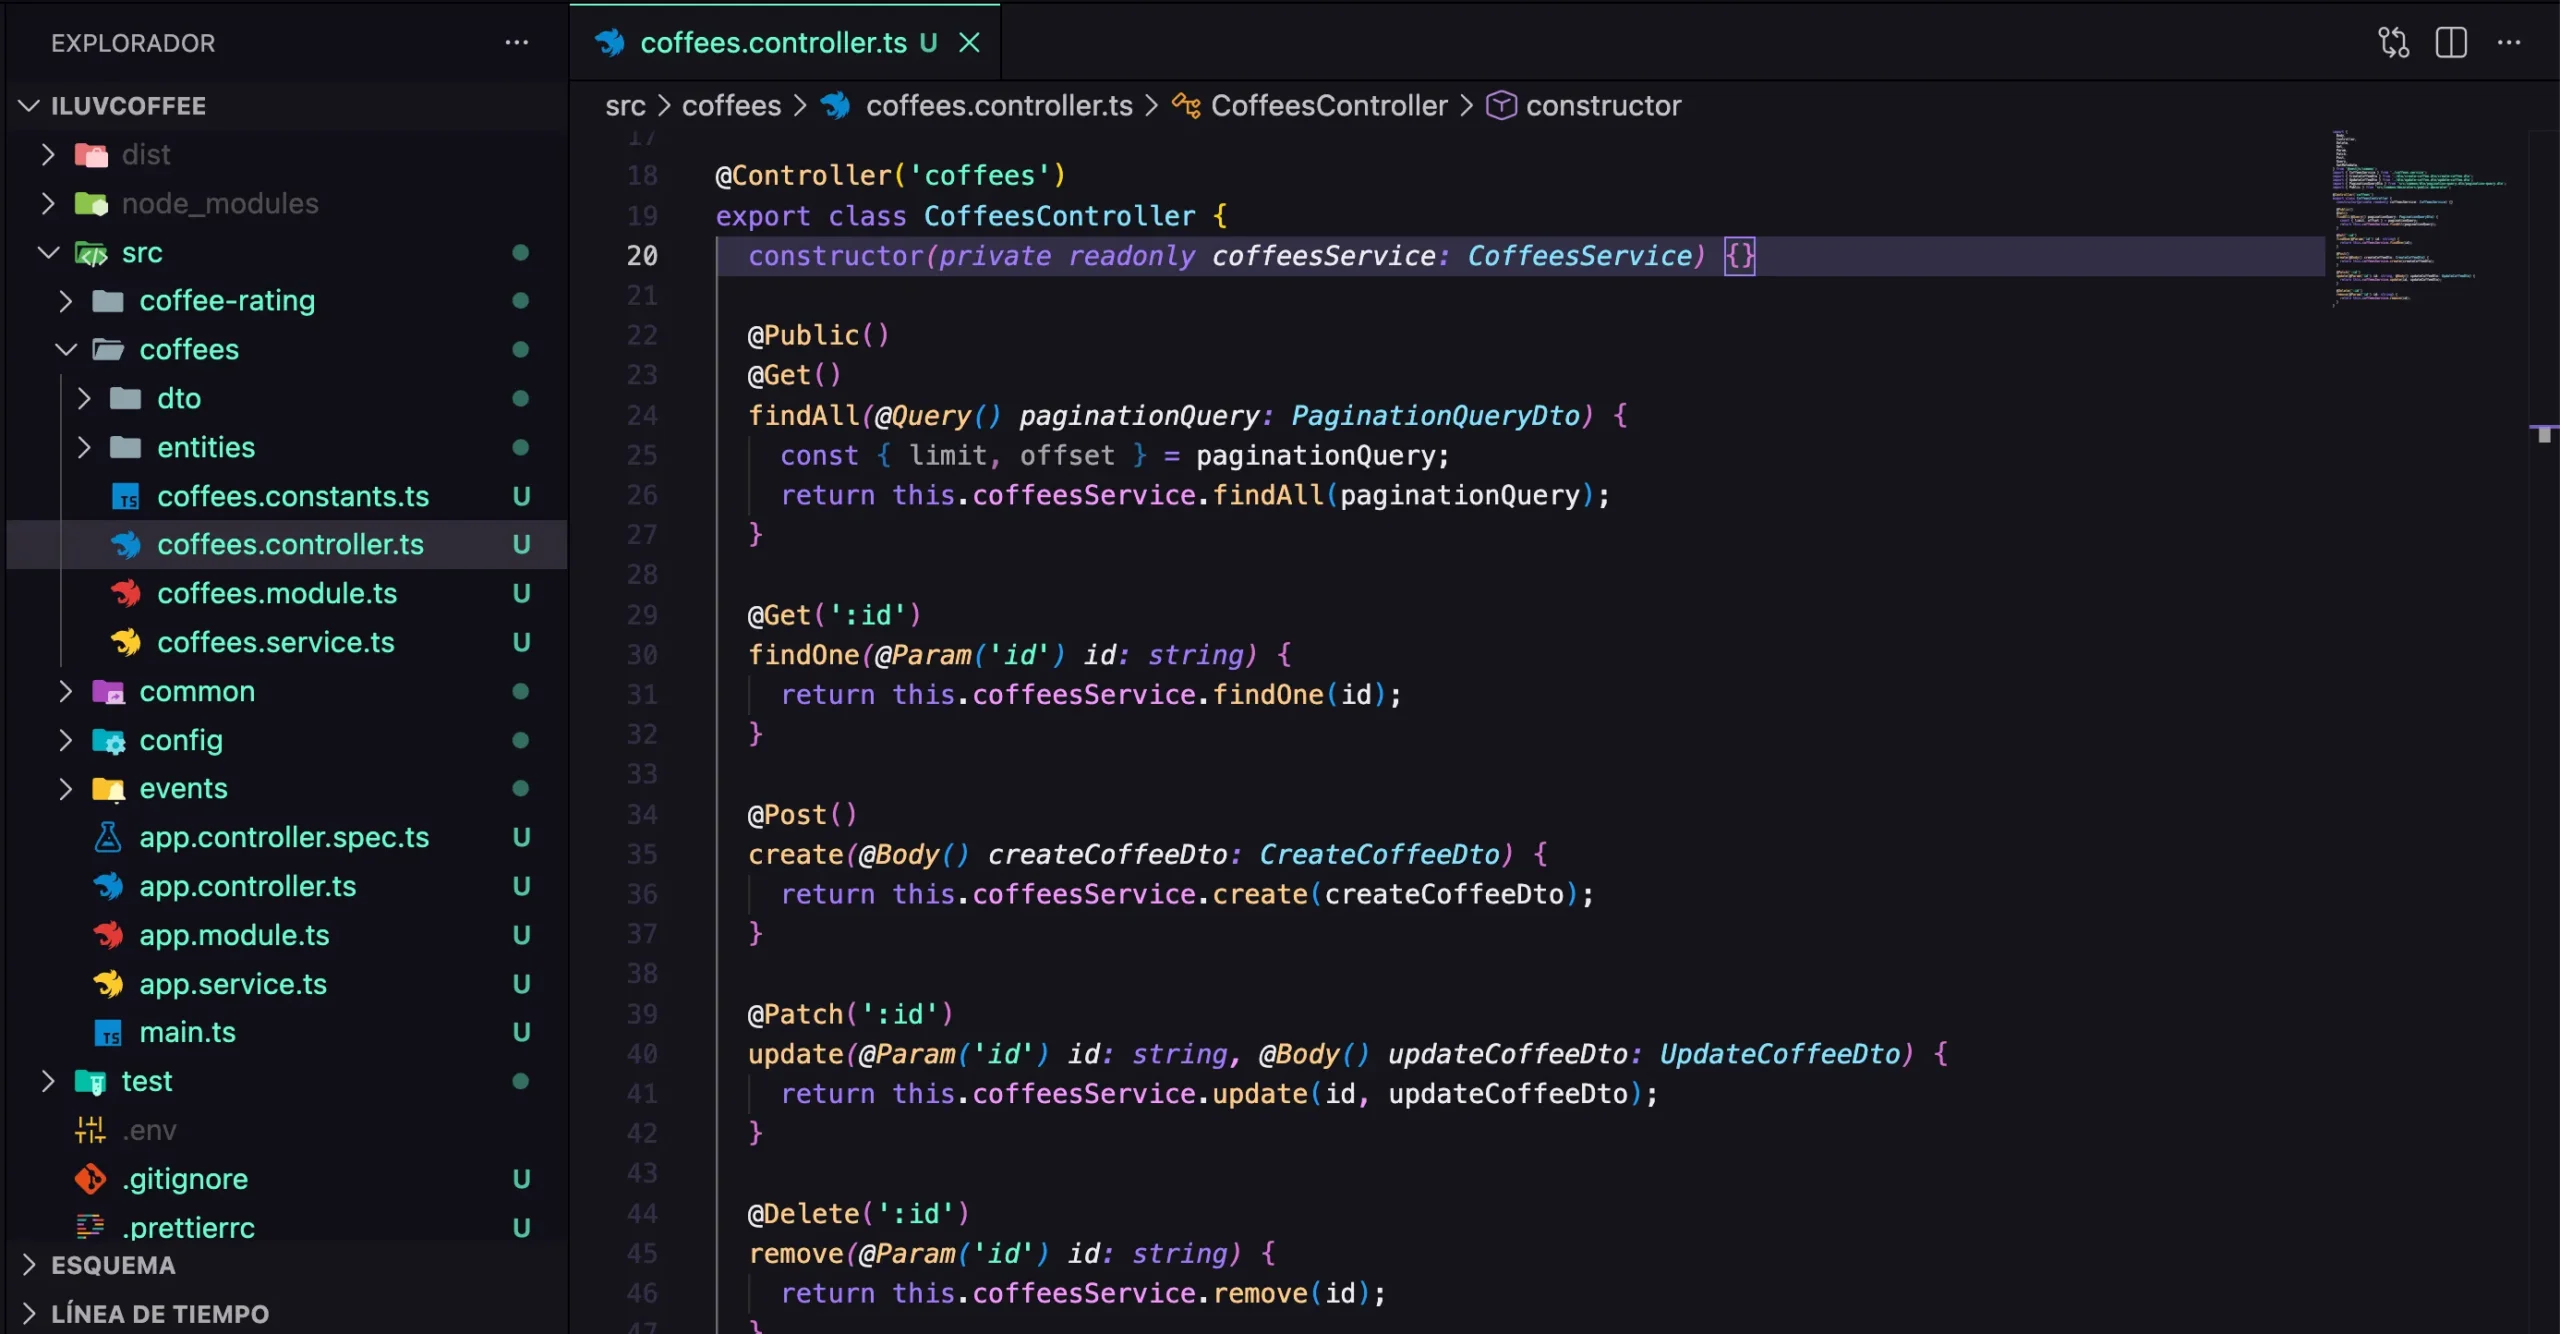Click the app.controller.spec.ts flask icon
Screen dimensions: 2560x1334
108,837
